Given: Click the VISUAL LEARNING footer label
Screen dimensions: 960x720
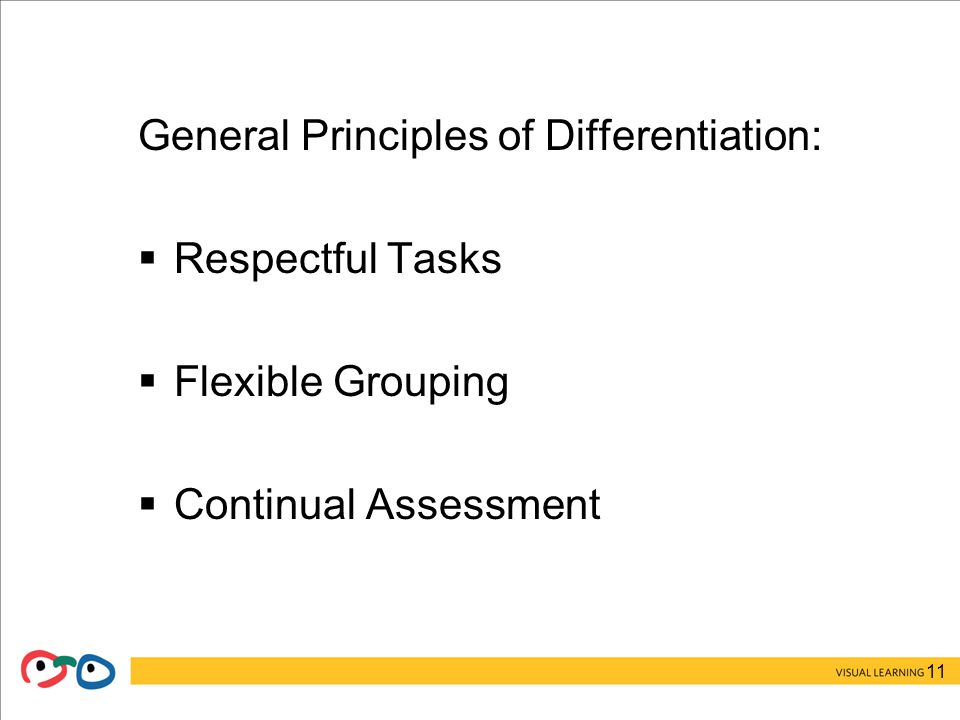Looking at the screenshot, I should coord(880,672).
